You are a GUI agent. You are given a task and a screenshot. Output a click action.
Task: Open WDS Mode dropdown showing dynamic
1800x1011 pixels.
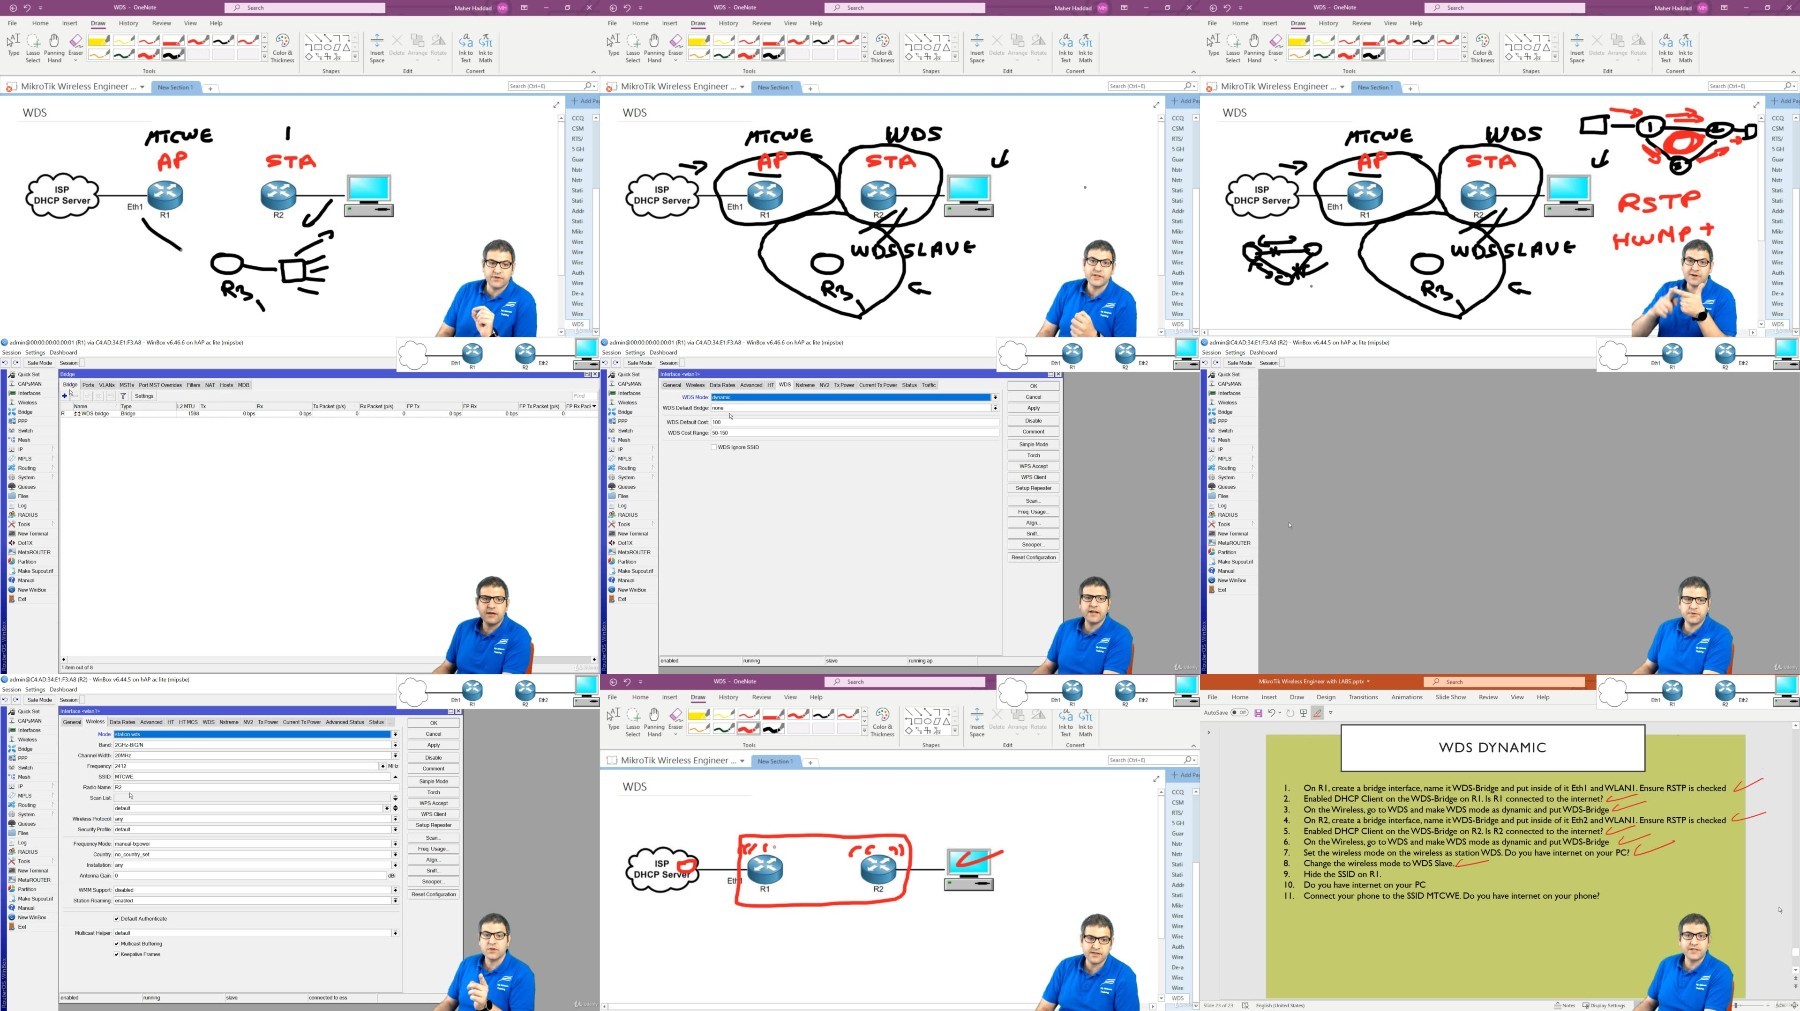pos(994,397)
